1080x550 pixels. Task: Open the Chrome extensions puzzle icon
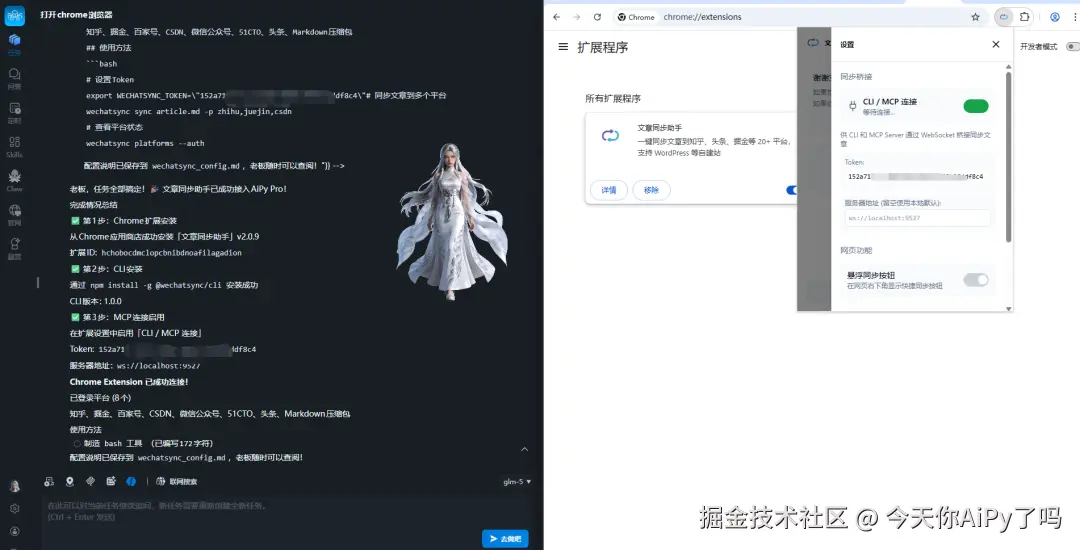[1025, 17]
